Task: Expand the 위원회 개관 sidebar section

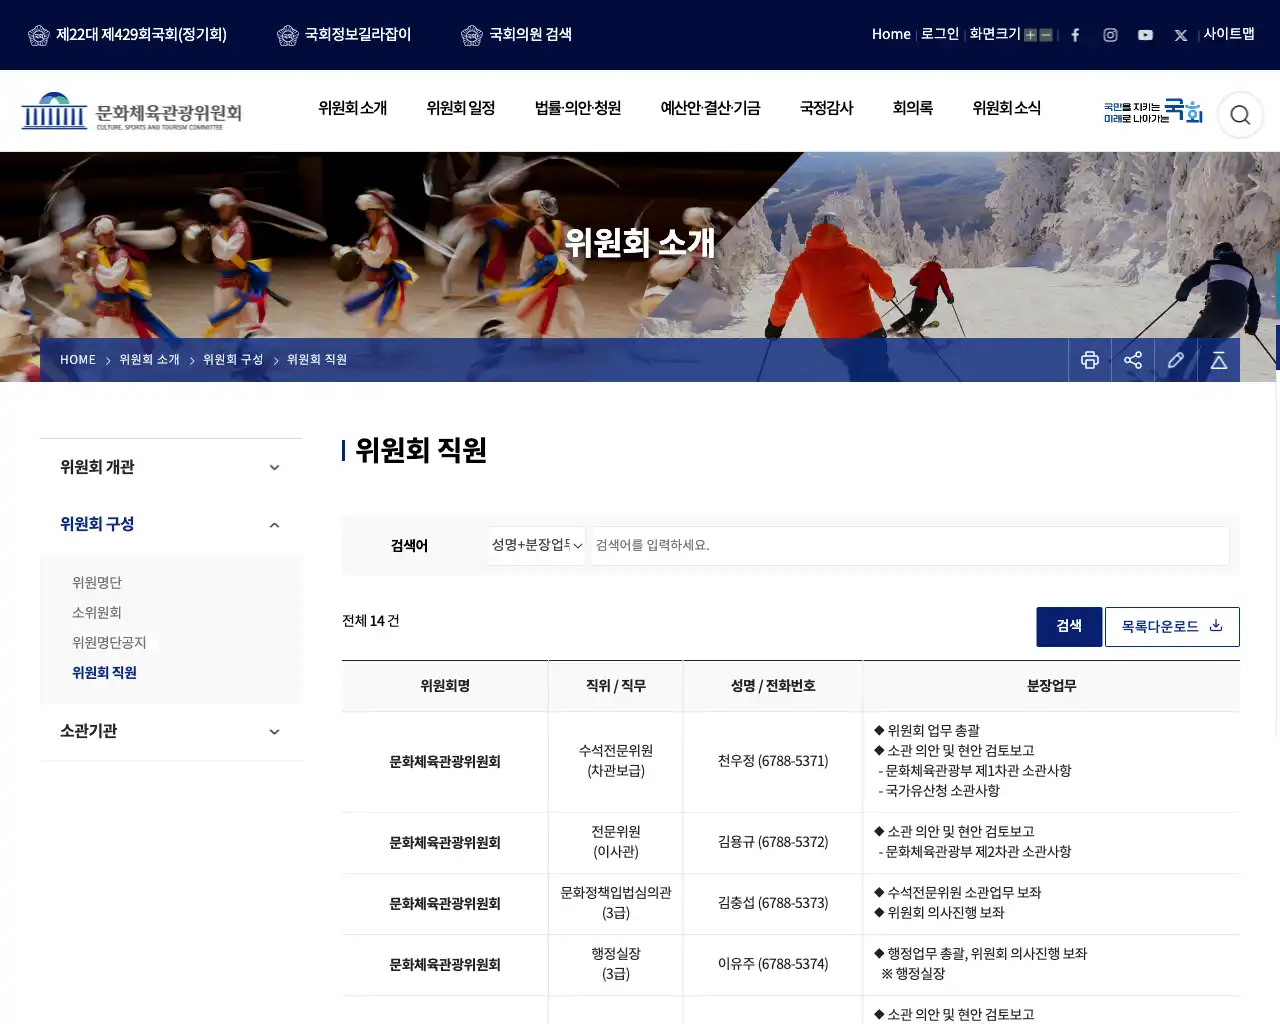Action: click(x=171, y=468)
